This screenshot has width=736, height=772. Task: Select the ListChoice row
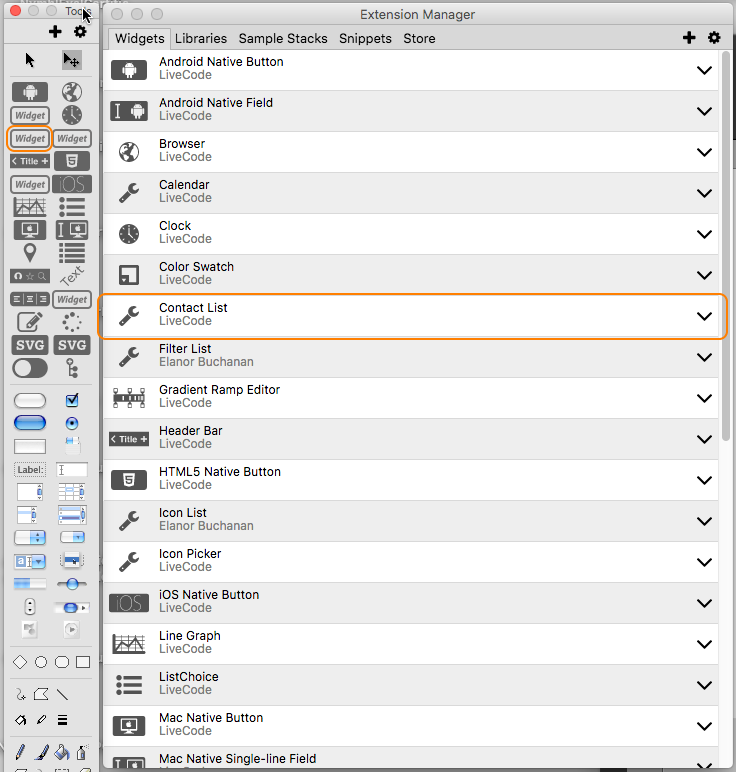(411, 685)
